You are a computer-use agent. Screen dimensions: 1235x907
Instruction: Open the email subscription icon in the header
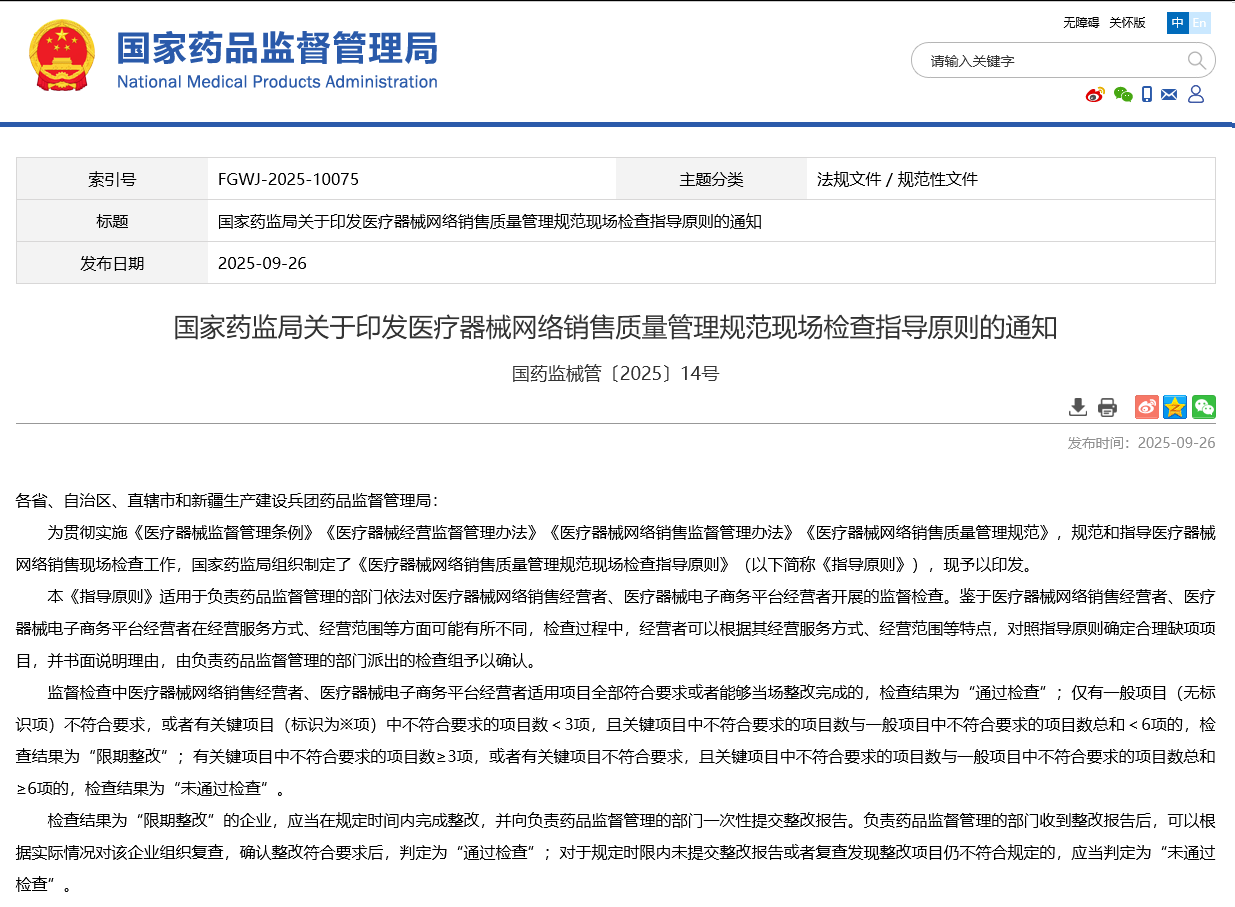coord(1169,94)
